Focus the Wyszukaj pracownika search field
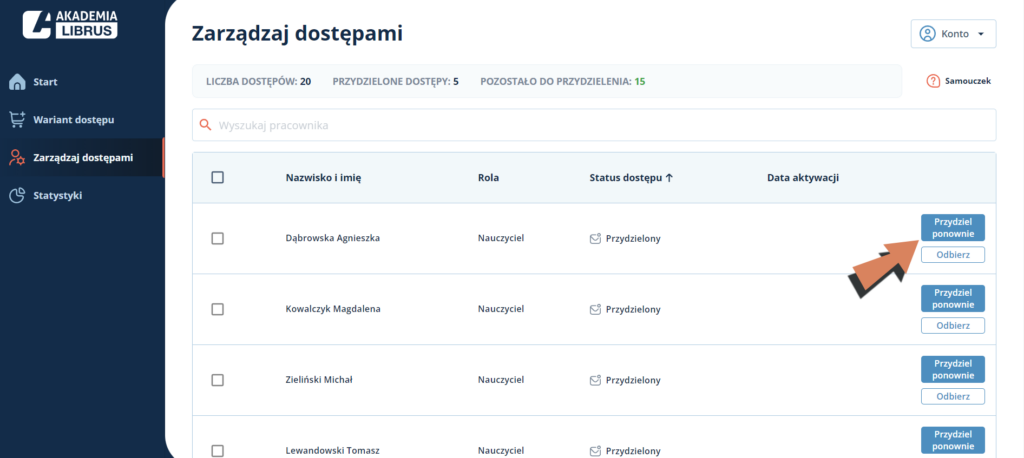This screenshot has width=1024, height=458. pos(594,125)
